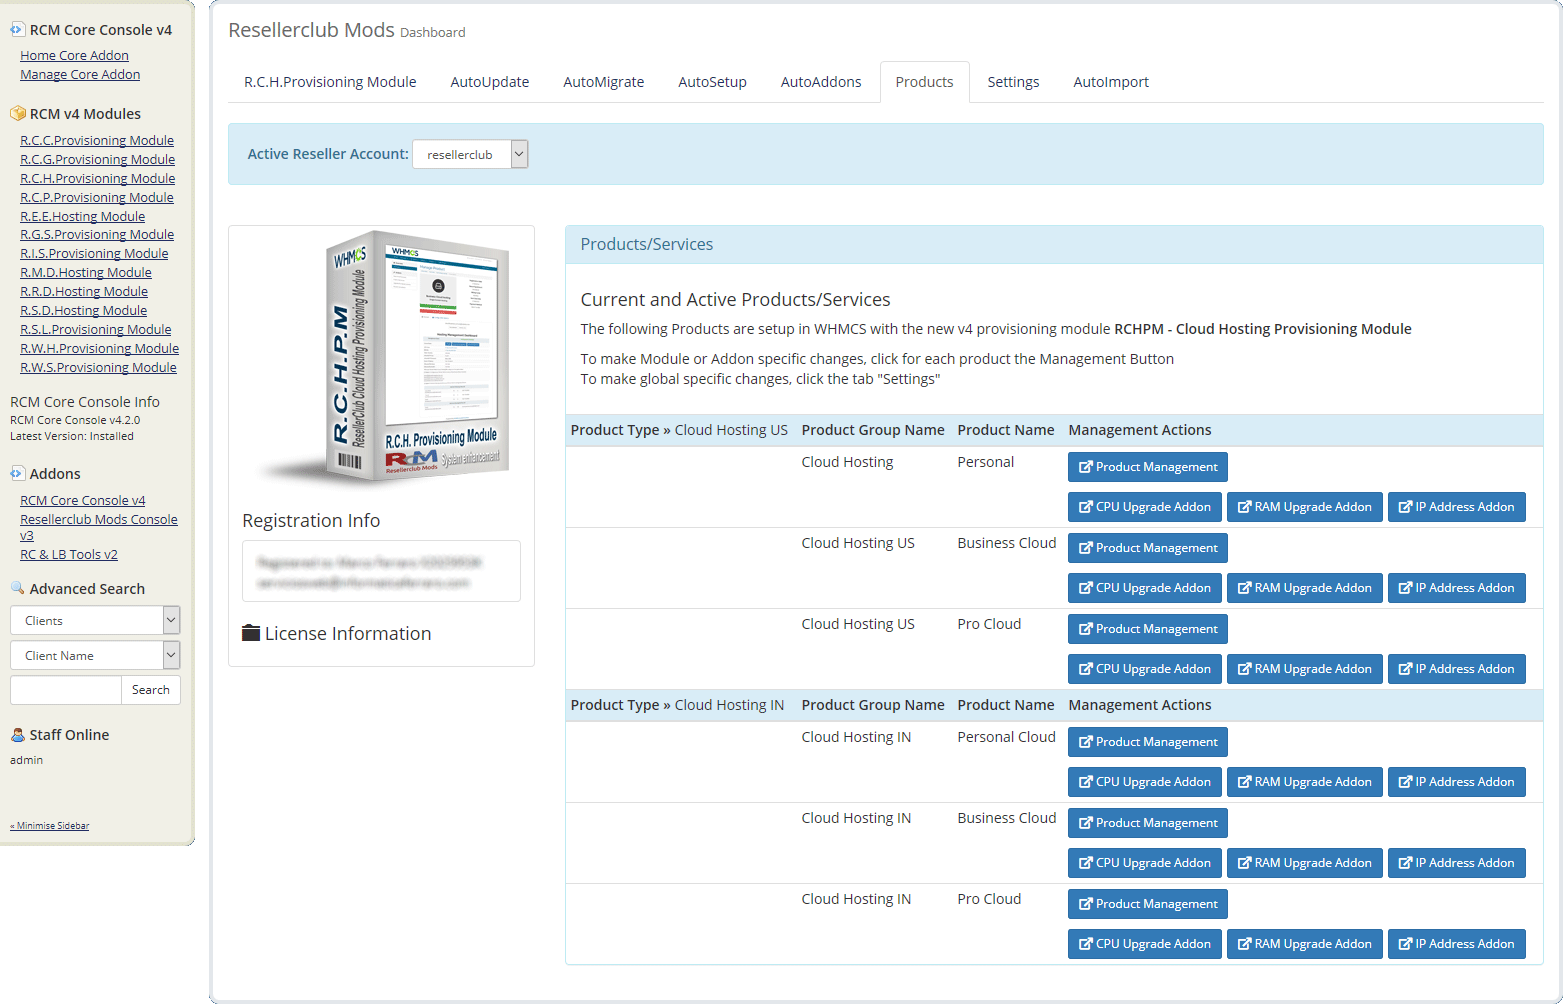Open IP Address Addon for IN Pro Cloud
The image size is (1563, 1004).
[1456, 944]
